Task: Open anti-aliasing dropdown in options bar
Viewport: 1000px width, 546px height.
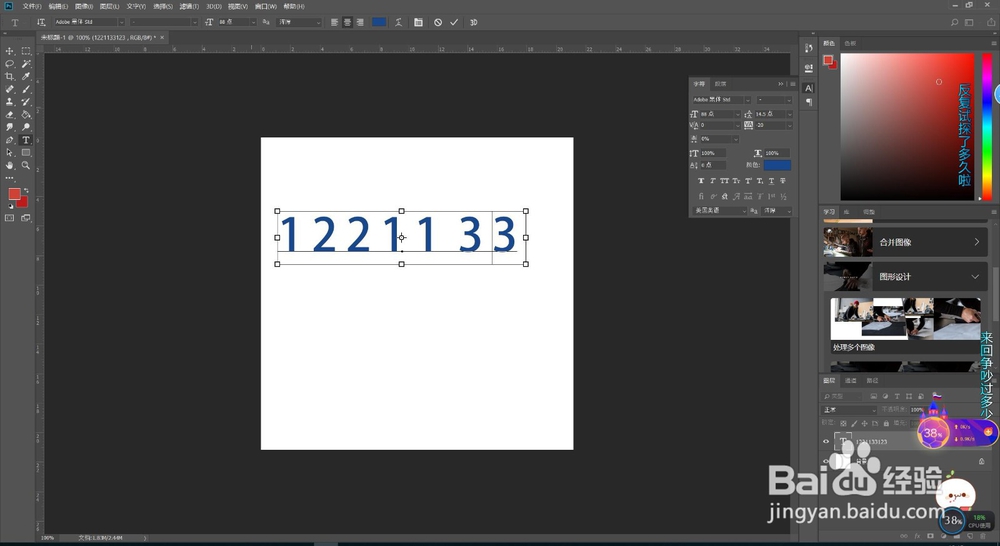Action: pyautogui.click(x=318, y=22)
